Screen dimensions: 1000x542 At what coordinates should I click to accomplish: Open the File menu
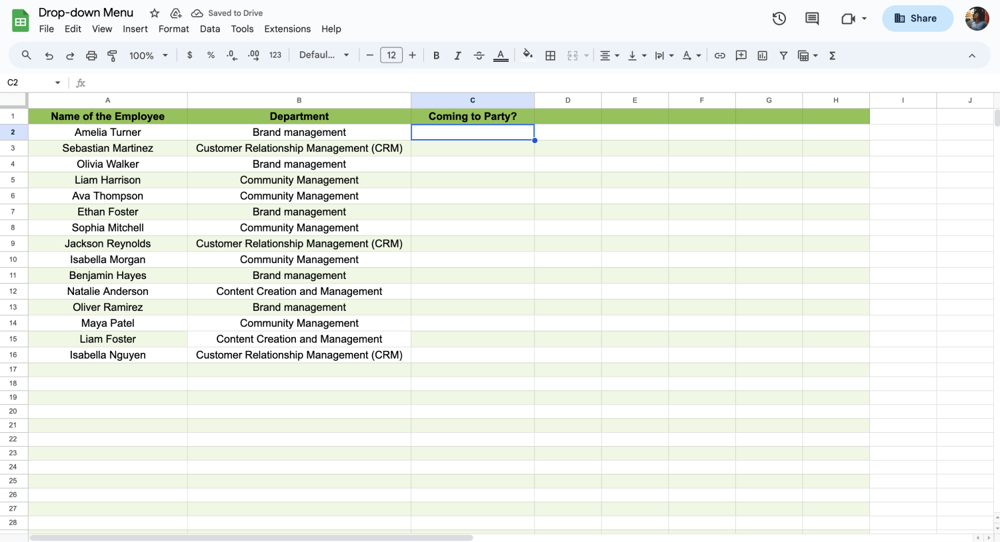[46, 29]
